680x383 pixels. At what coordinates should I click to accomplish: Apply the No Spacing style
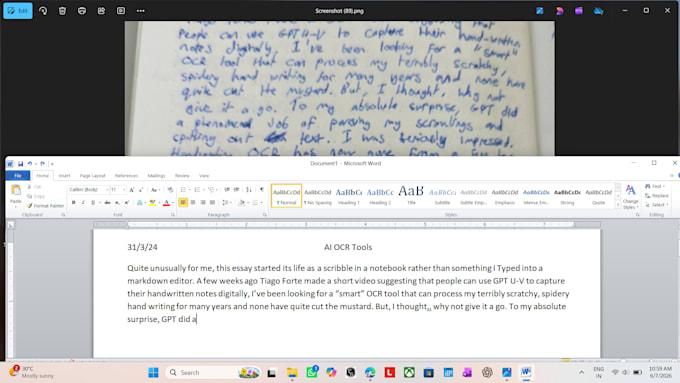(x=318, y=196)
